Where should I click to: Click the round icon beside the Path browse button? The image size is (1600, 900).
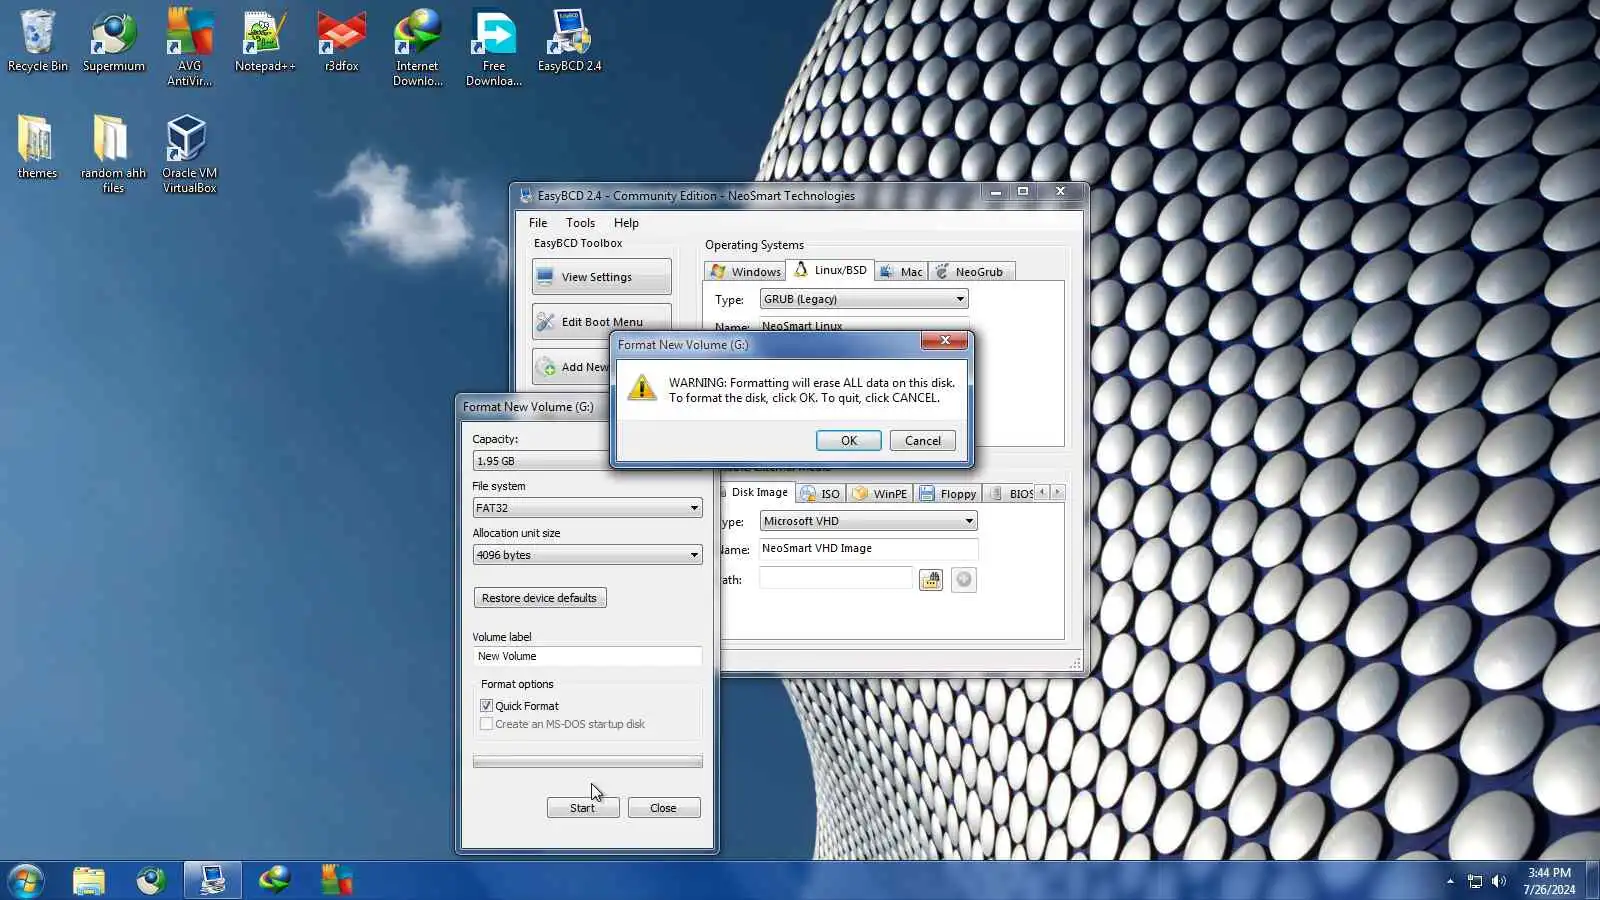pos(964,580)
